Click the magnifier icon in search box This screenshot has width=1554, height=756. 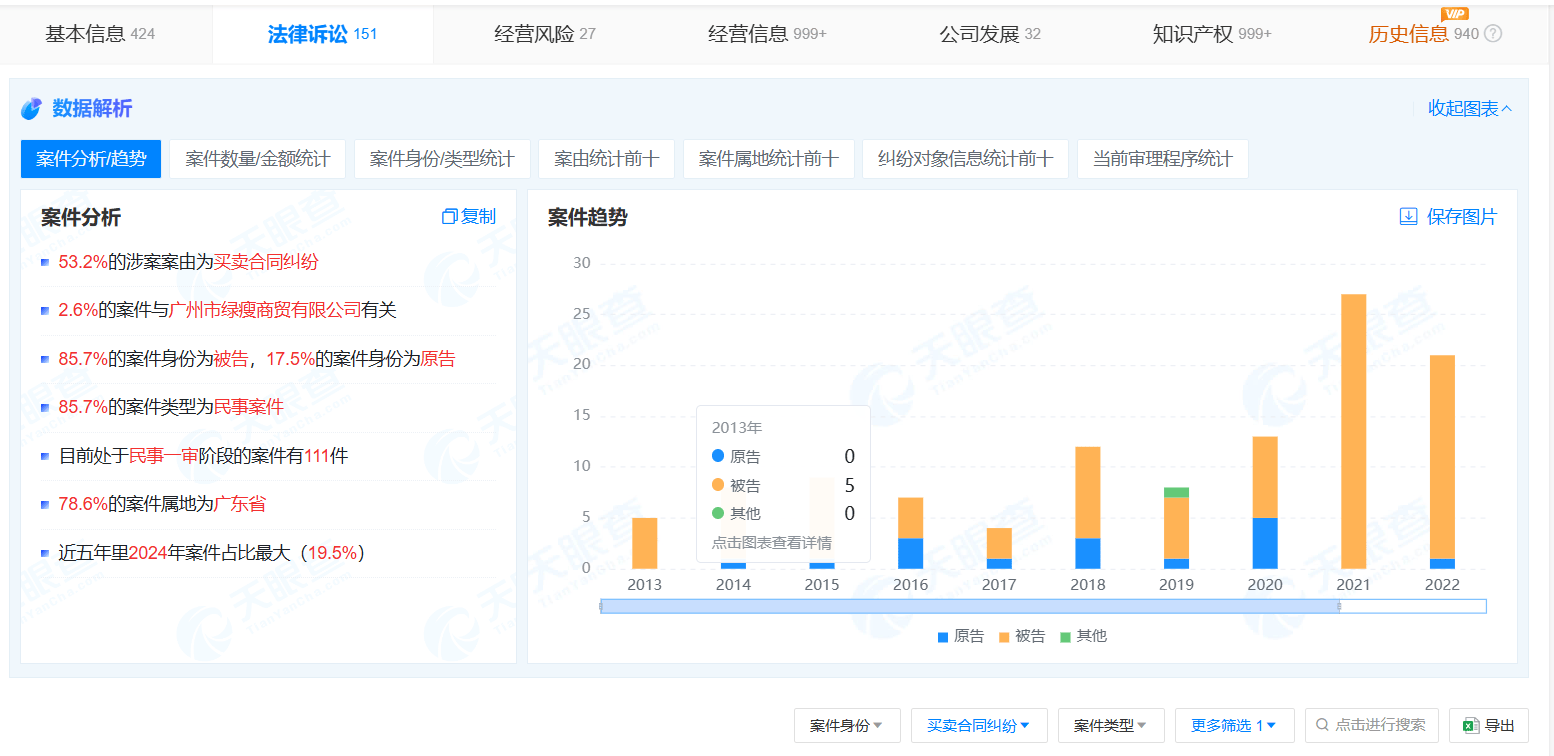[x=1323, y=725]
